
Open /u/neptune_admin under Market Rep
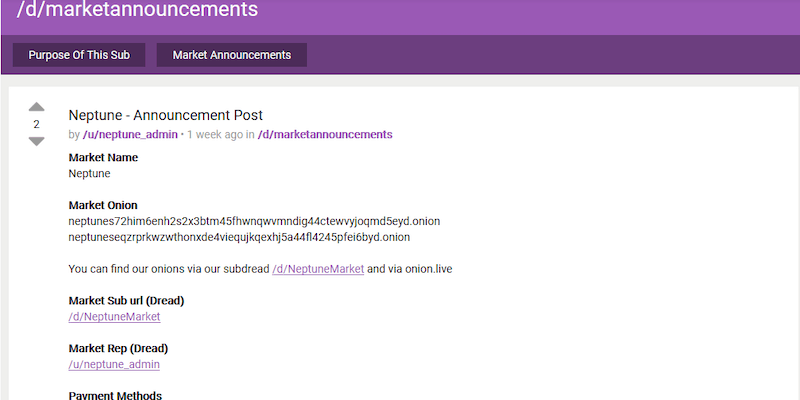pyautogui.click(x=114, y=364)
